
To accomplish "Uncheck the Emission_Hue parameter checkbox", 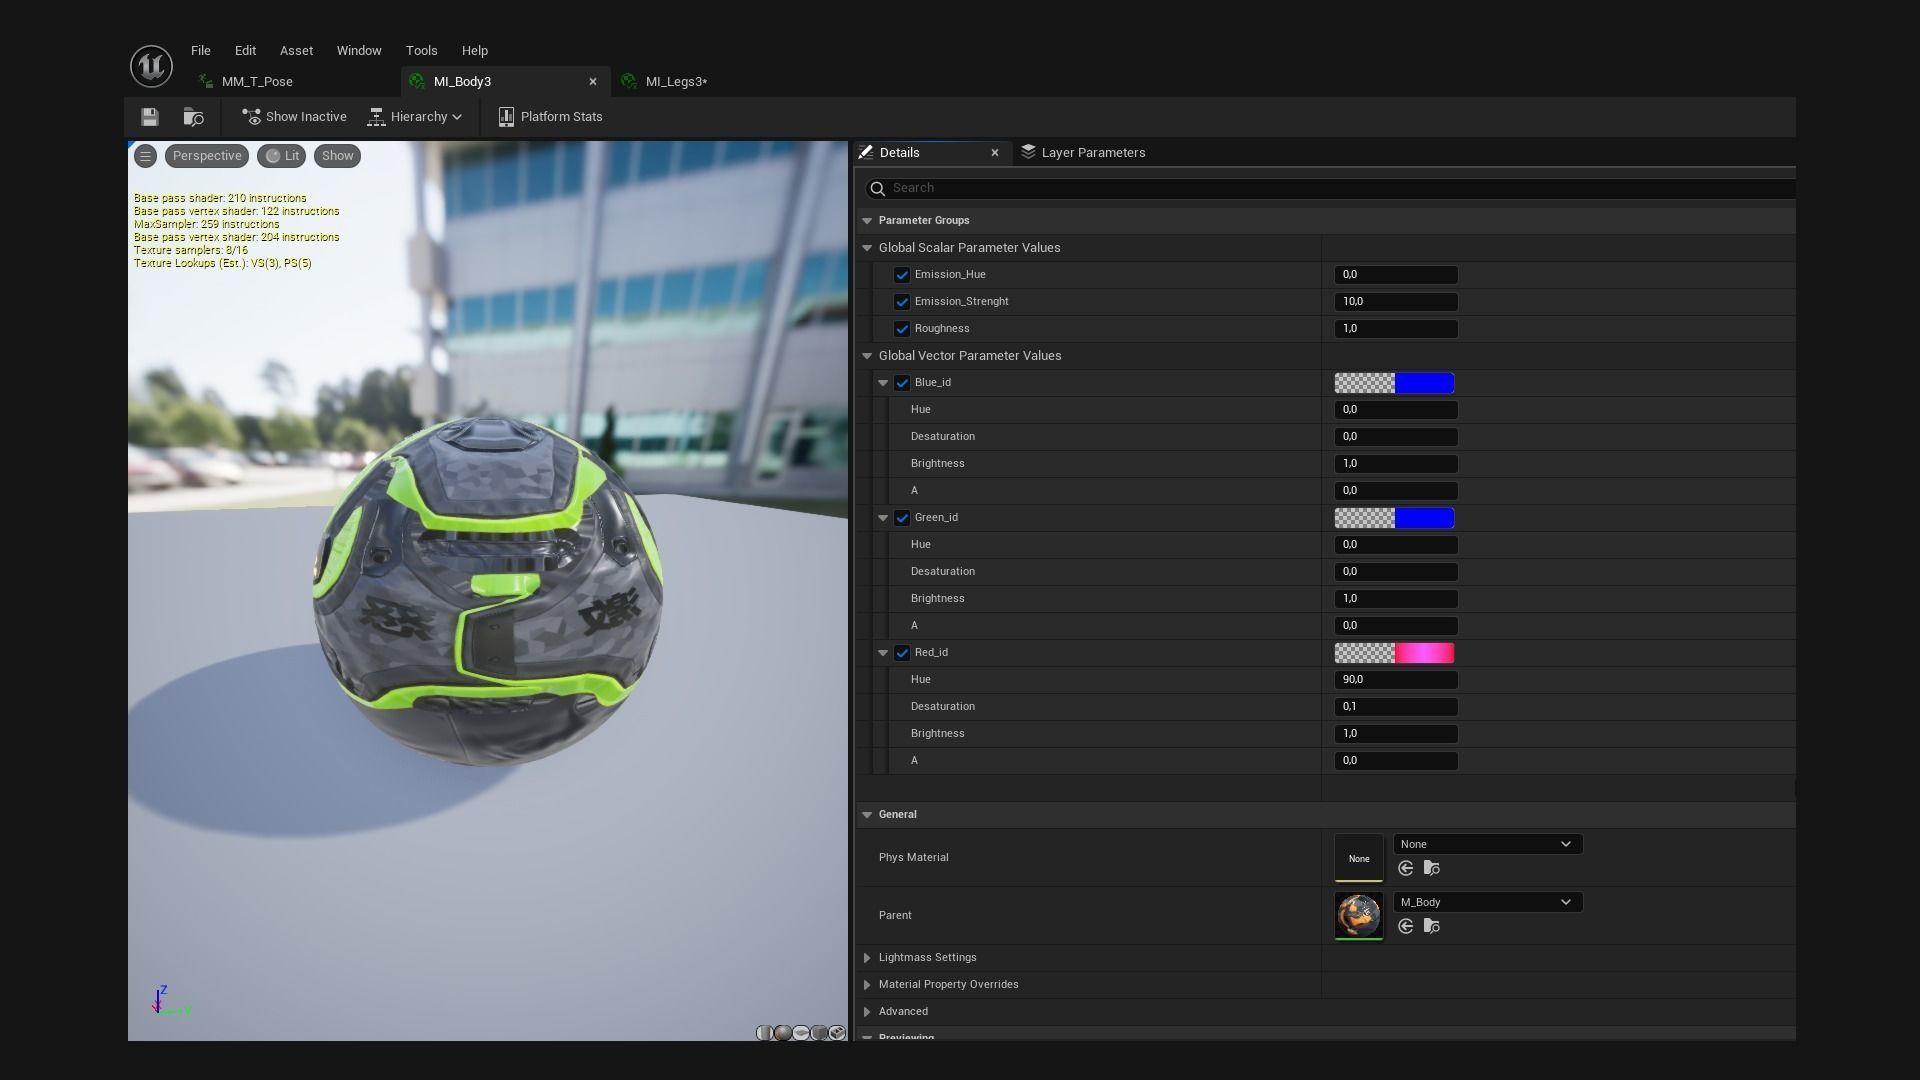I will (x=902, y=275).
